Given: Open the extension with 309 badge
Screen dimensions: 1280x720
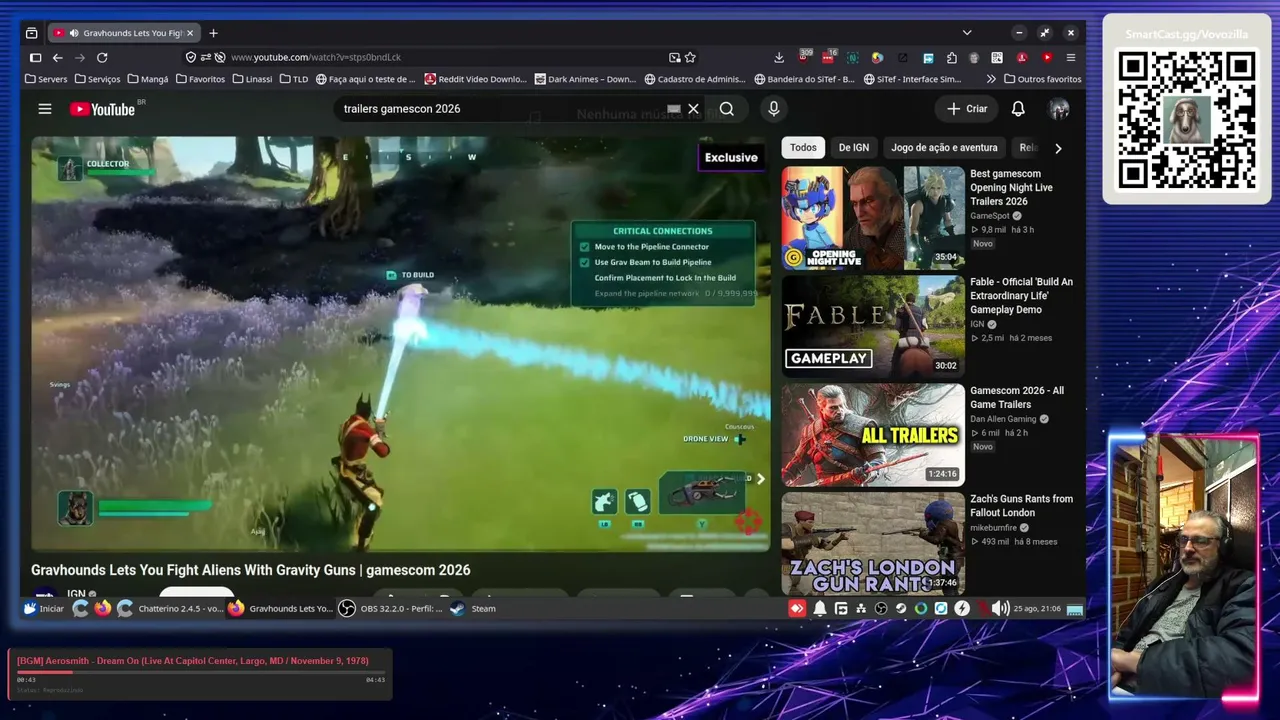Looking at the screenshot, I should [x=804, y=57].
